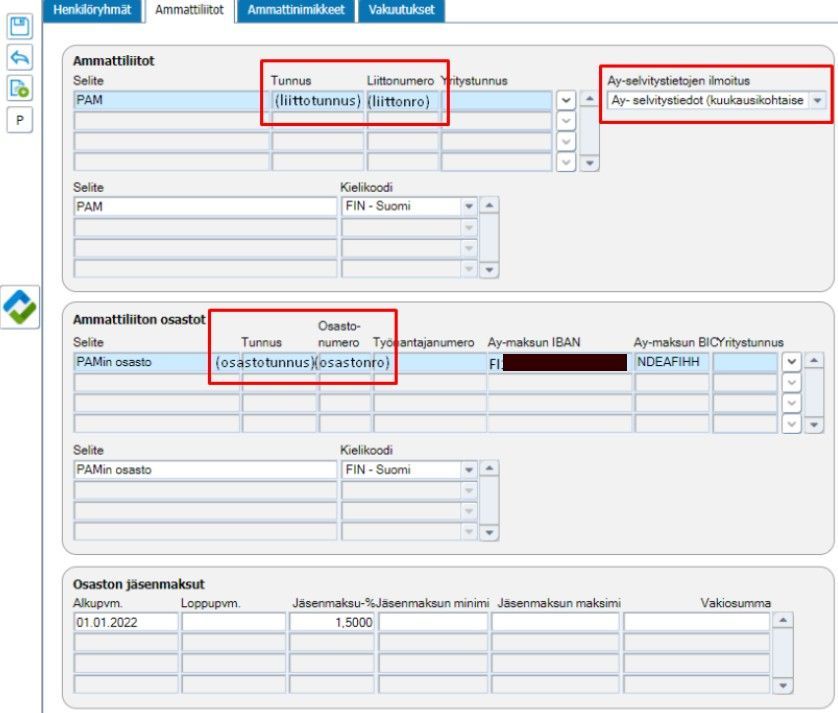Click the new document icon
Viewport: 838px width, 713px height.
pyautogui.click(x=20, y=88)
